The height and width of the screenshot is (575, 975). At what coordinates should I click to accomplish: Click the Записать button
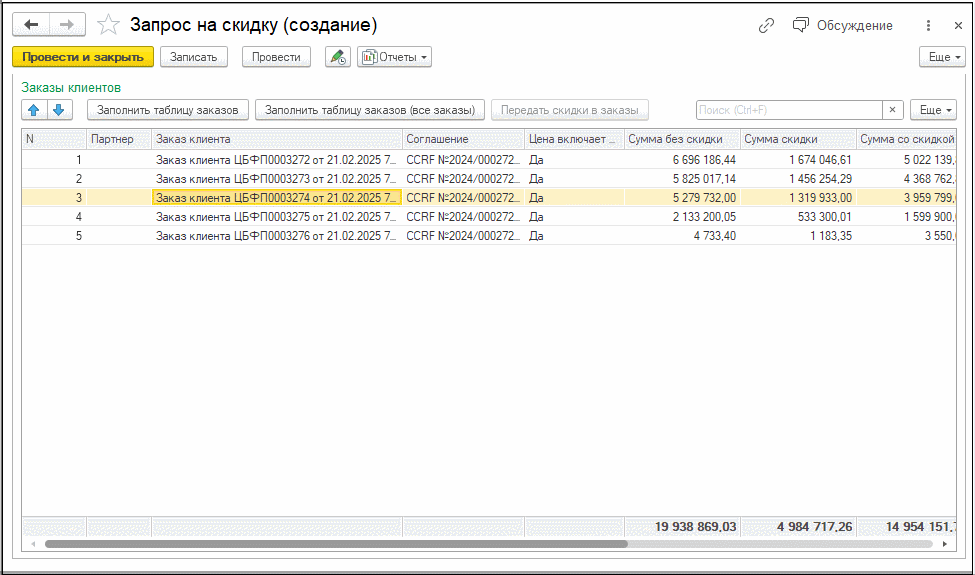pyautogui.click(x=193, y=57)
